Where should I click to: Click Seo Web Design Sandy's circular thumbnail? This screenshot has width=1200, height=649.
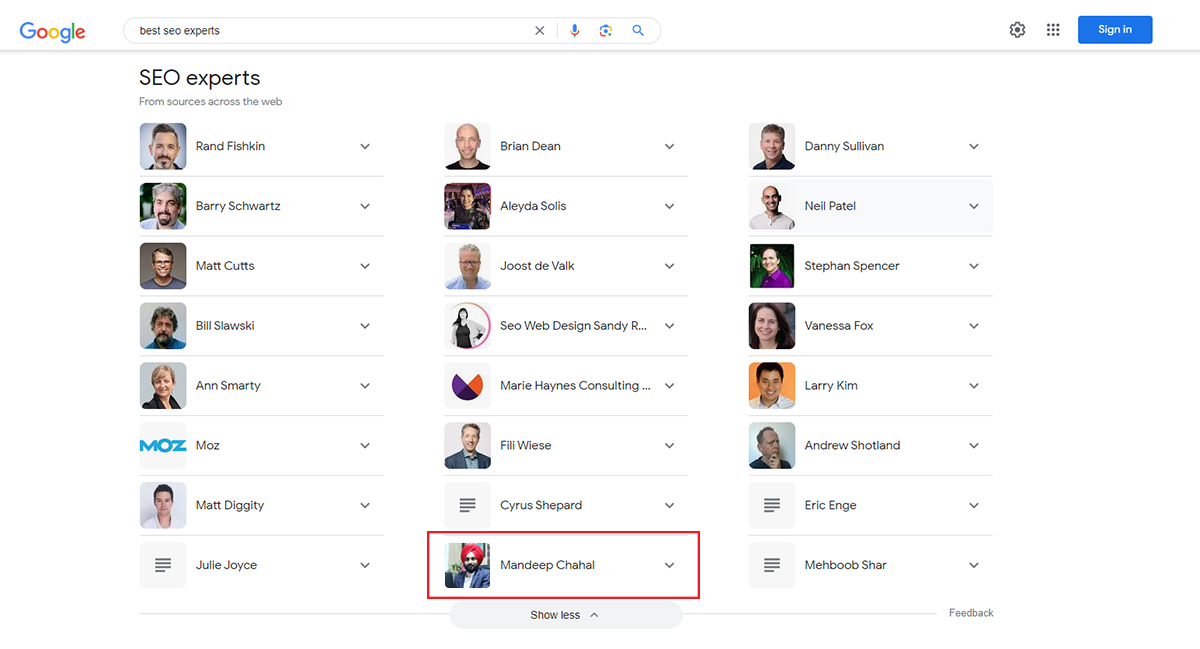[467, 326]
